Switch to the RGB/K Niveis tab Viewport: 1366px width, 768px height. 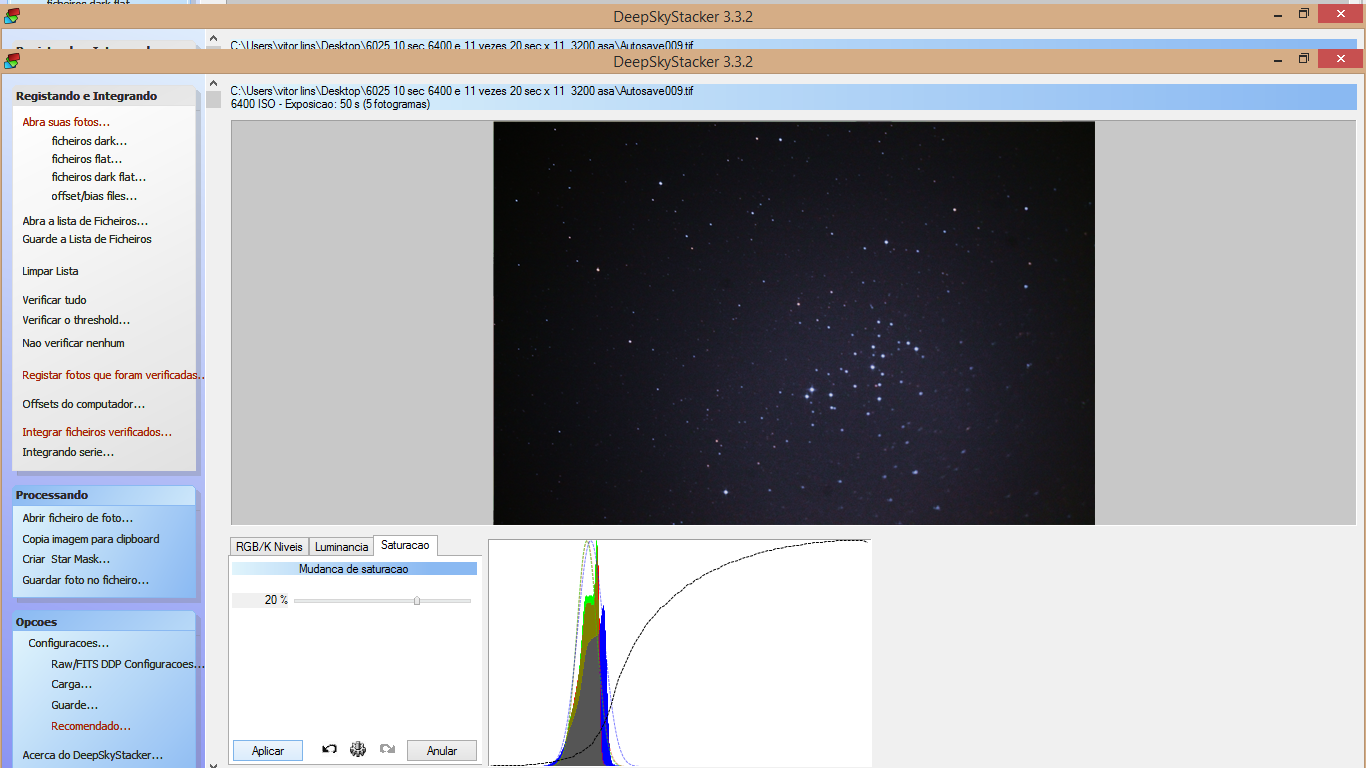(x=268, y=547)
